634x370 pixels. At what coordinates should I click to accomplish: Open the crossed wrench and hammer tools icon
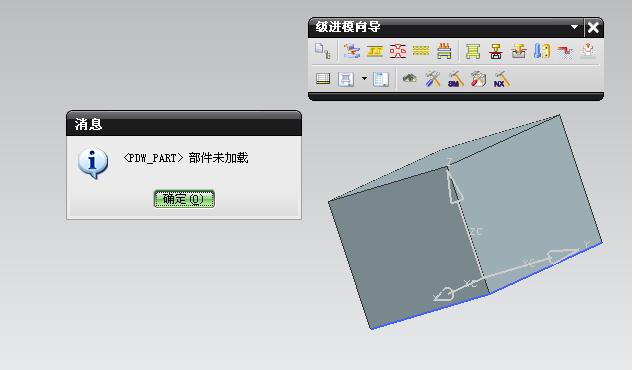click(432, 79)
